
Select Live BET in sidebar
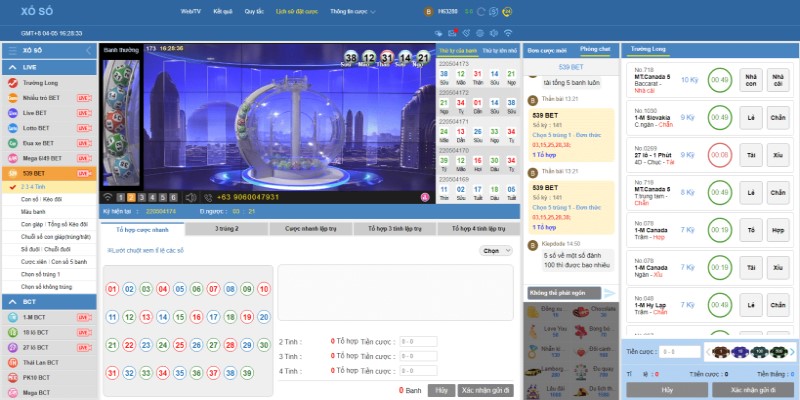49,113
